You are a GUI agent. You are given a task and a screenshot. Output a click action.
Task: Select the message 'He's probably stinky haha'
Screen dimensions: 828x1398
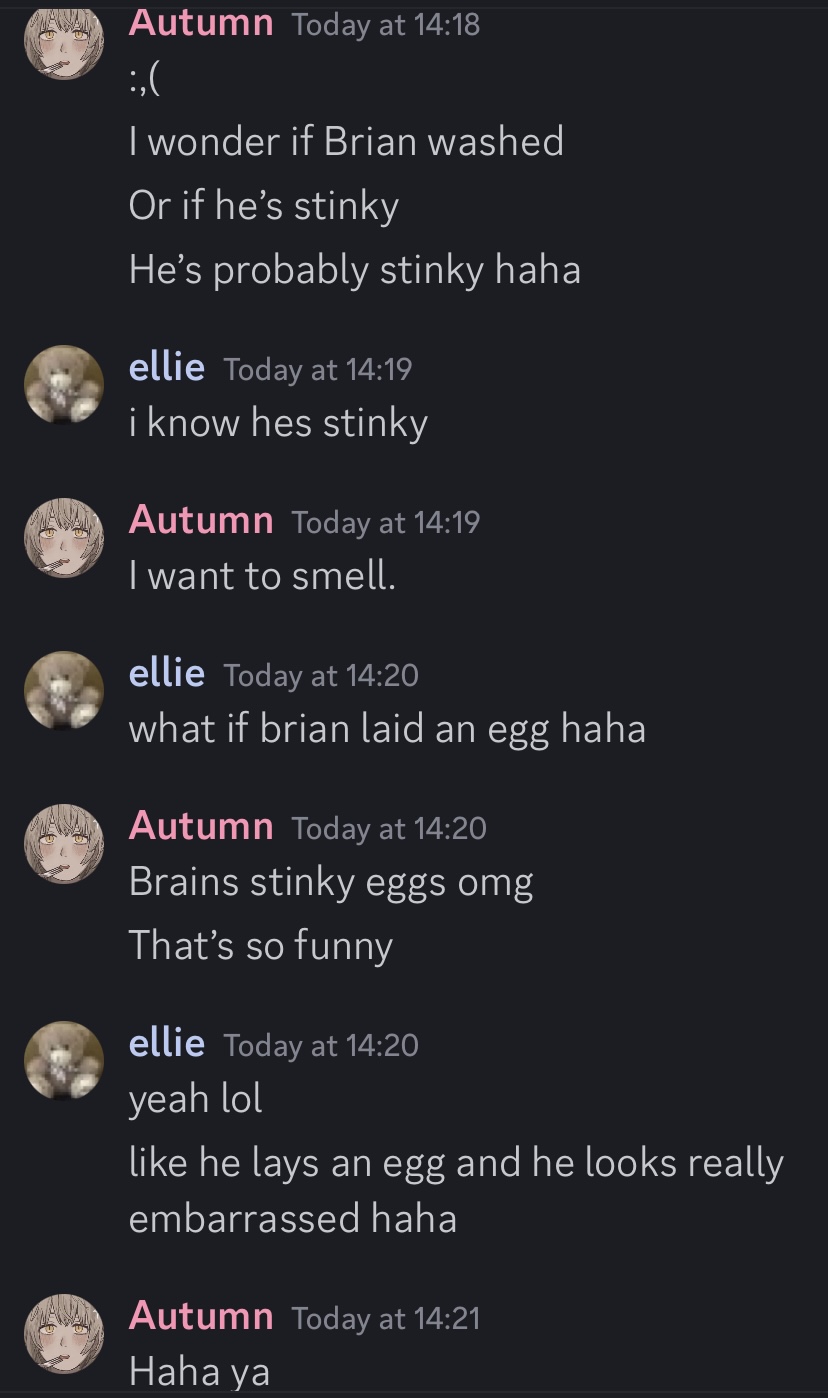355,270
